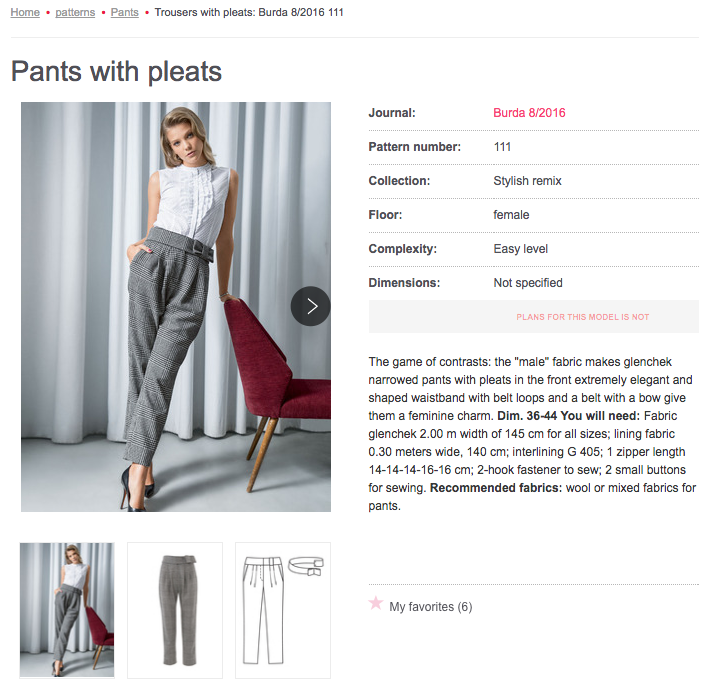The height and width of the screenshot is (685, 708).
Task: Open the Home breadcrumb link
Action: point(25,13)
